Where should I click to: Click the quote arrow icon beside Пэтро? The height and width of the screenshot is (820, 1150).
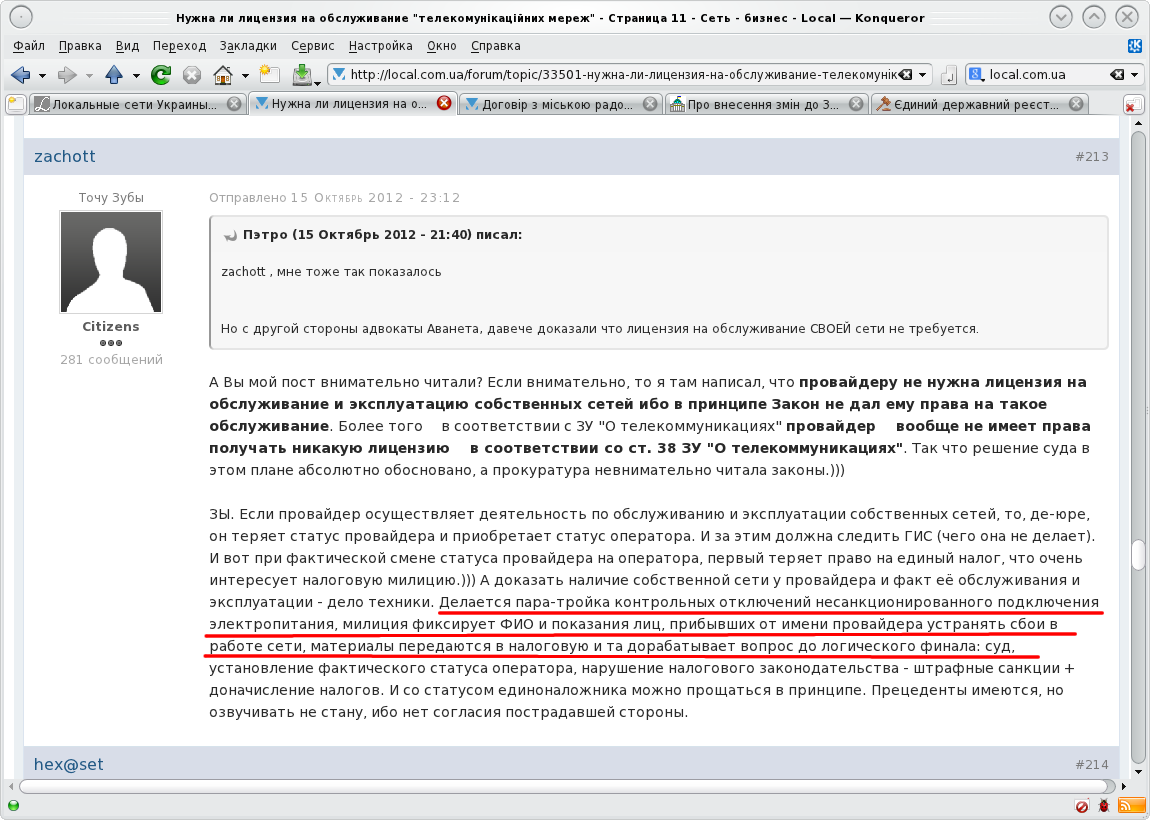coord(230,235)
